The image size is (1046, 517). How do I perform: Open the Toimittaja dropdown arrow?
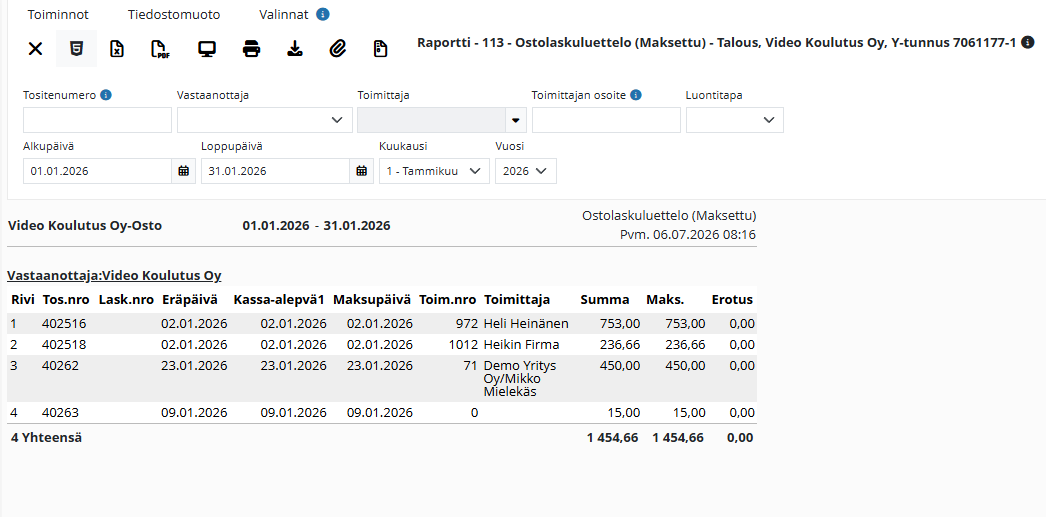click(516, 120)
